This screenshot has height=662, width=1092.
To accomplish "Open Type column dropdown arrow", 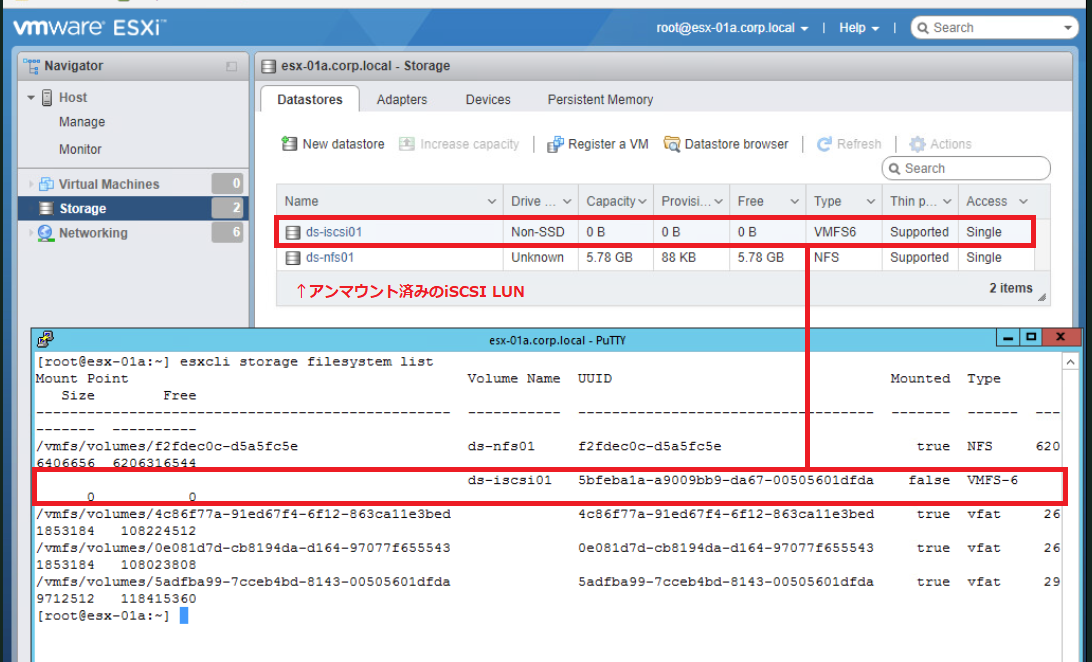I will (x=871, y=202).
